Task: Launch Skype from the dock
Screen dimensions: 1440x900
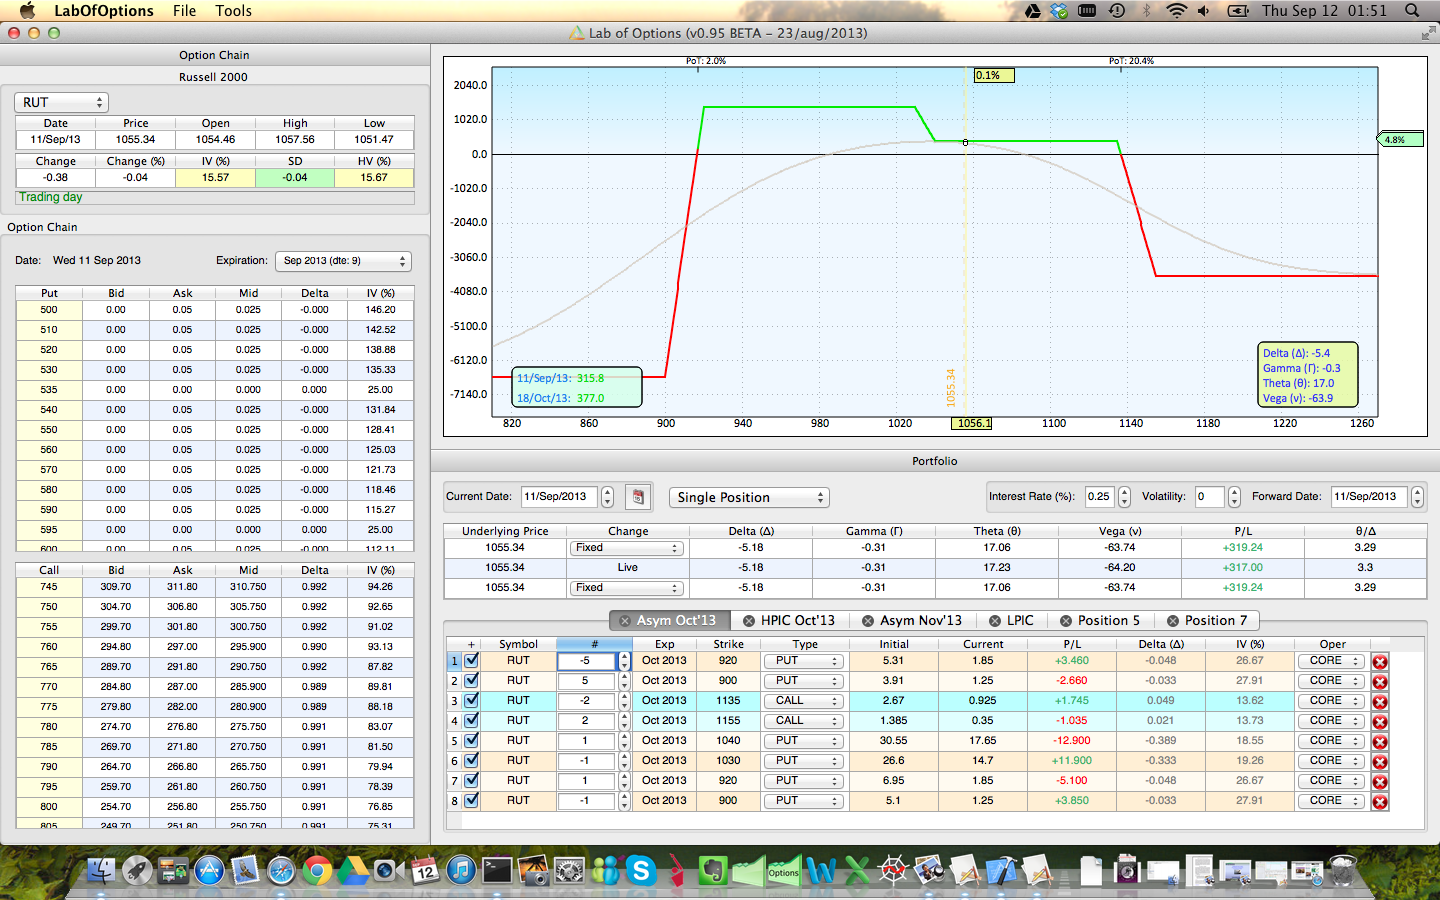Action: tap(640, 871)
